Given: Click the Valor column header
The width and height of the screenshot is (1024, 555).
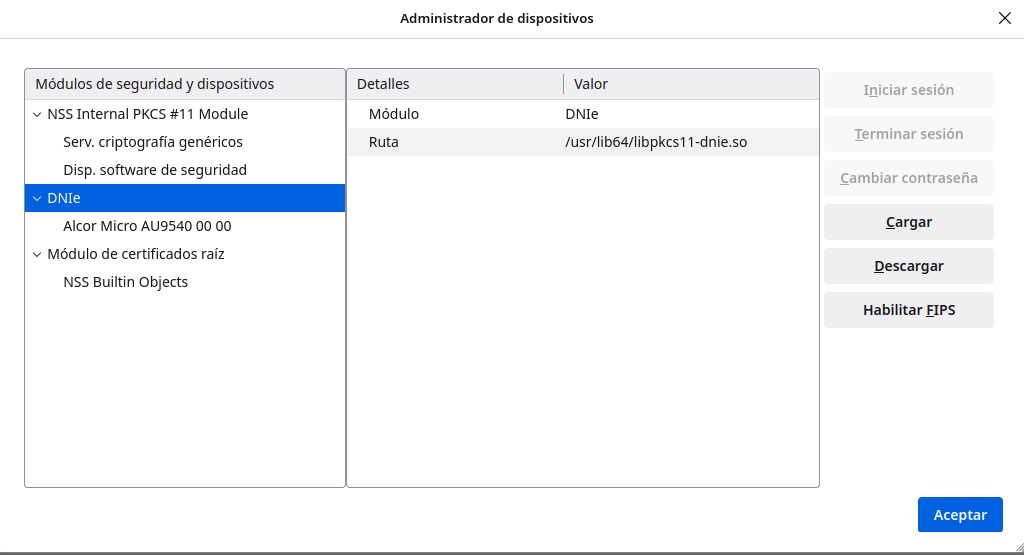Looking at the screenshot, I should (x=690, y=84).
